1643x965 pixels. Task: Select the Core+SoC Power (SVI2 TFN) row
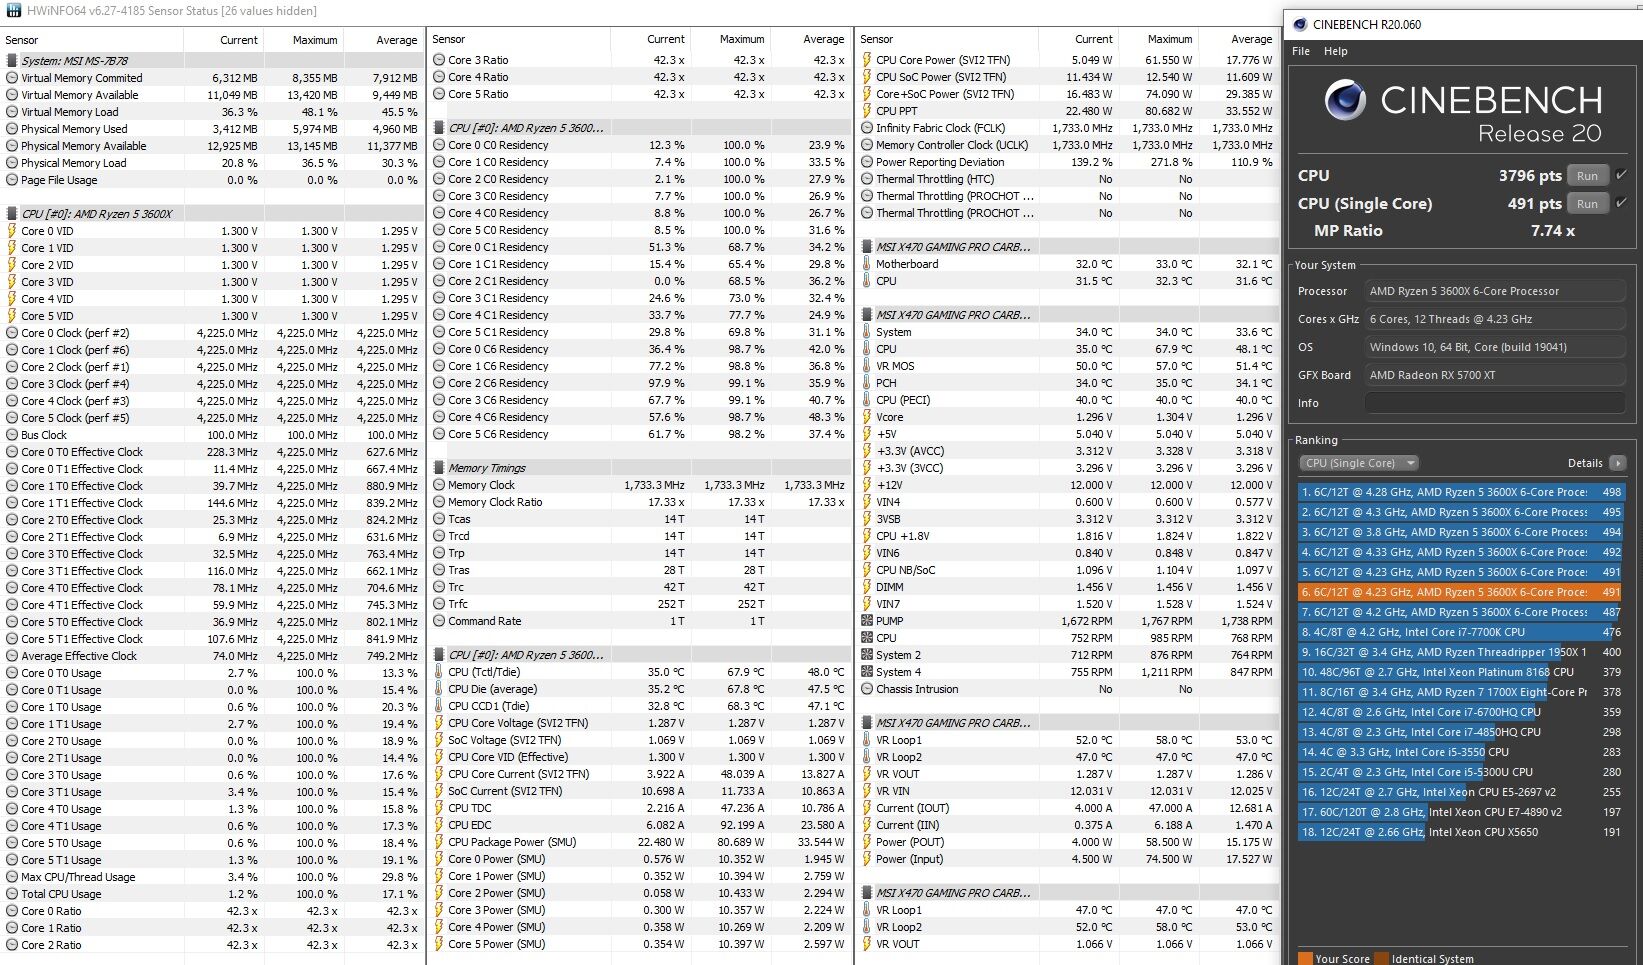tap(1068, 94)
